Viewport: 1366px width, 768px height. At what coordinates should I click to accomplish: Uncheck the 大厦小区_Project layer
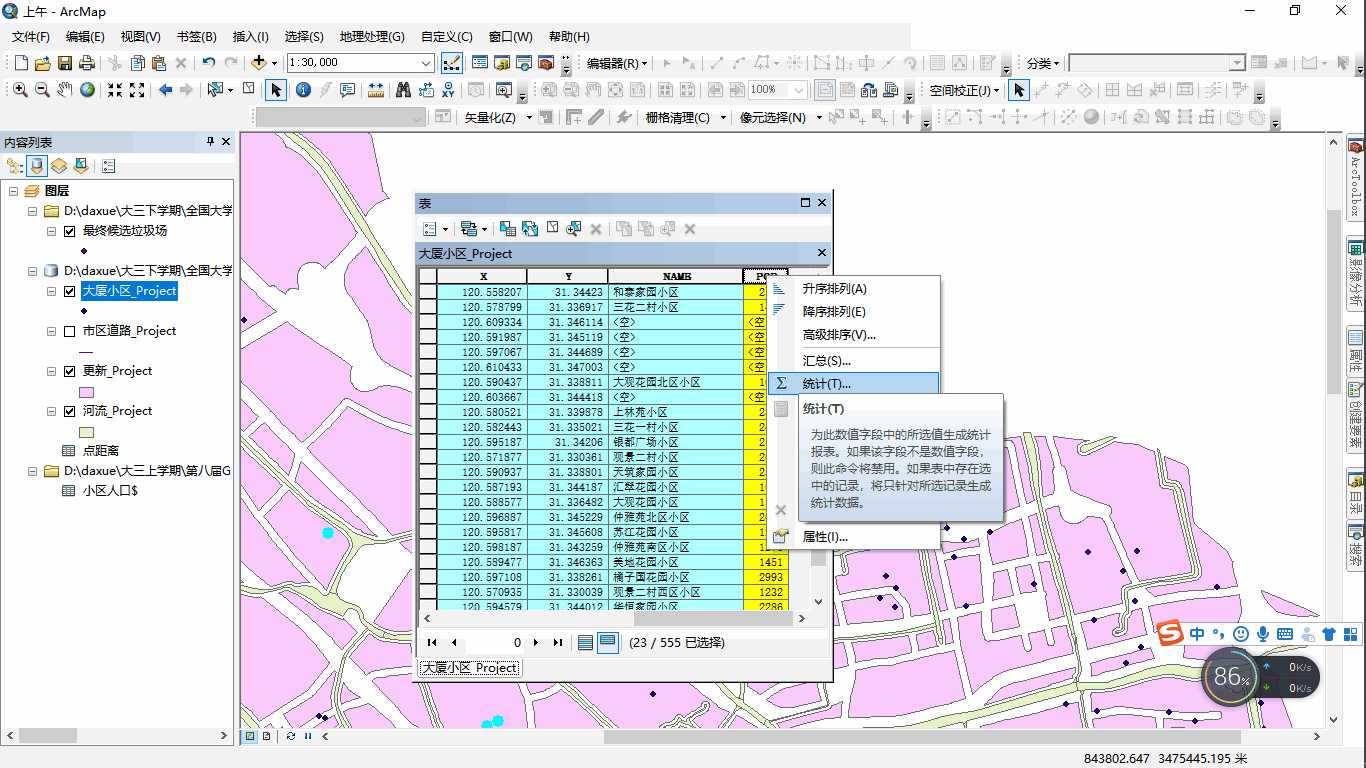[x=69, y=291]
